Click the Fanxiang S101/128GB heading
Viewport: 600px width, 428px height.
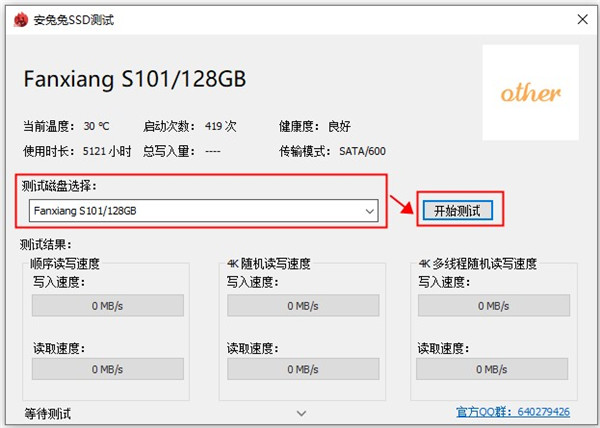135,79
